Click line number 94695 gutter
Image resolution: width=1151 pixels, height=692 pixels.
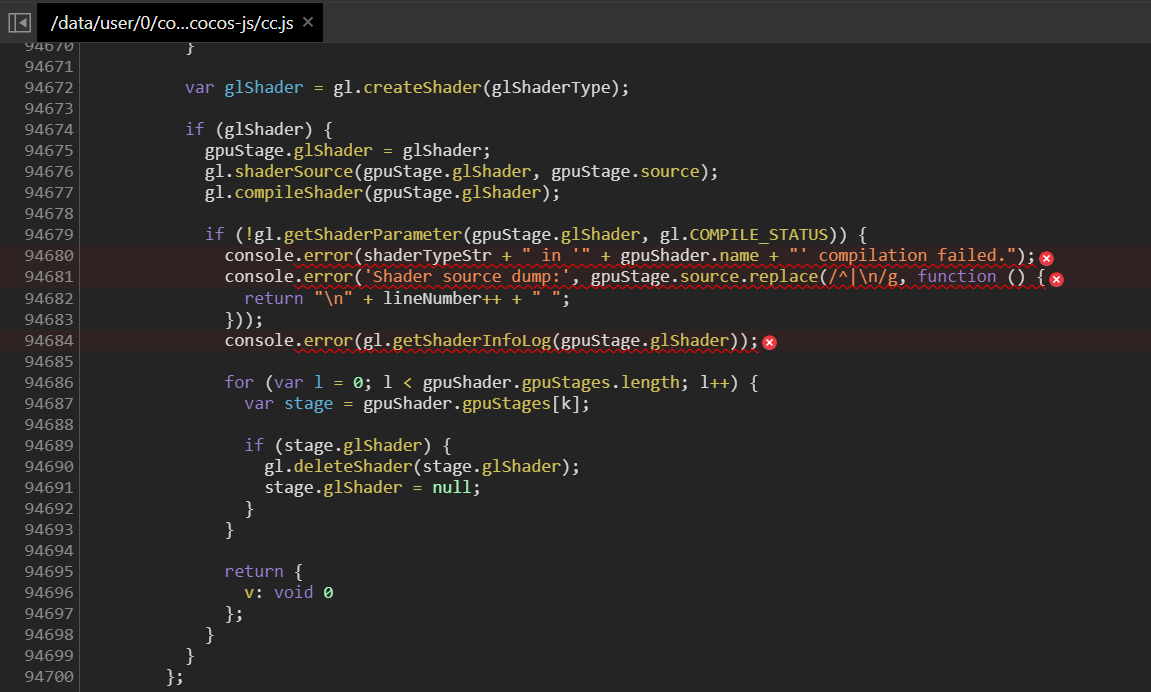tap(49, 572)
